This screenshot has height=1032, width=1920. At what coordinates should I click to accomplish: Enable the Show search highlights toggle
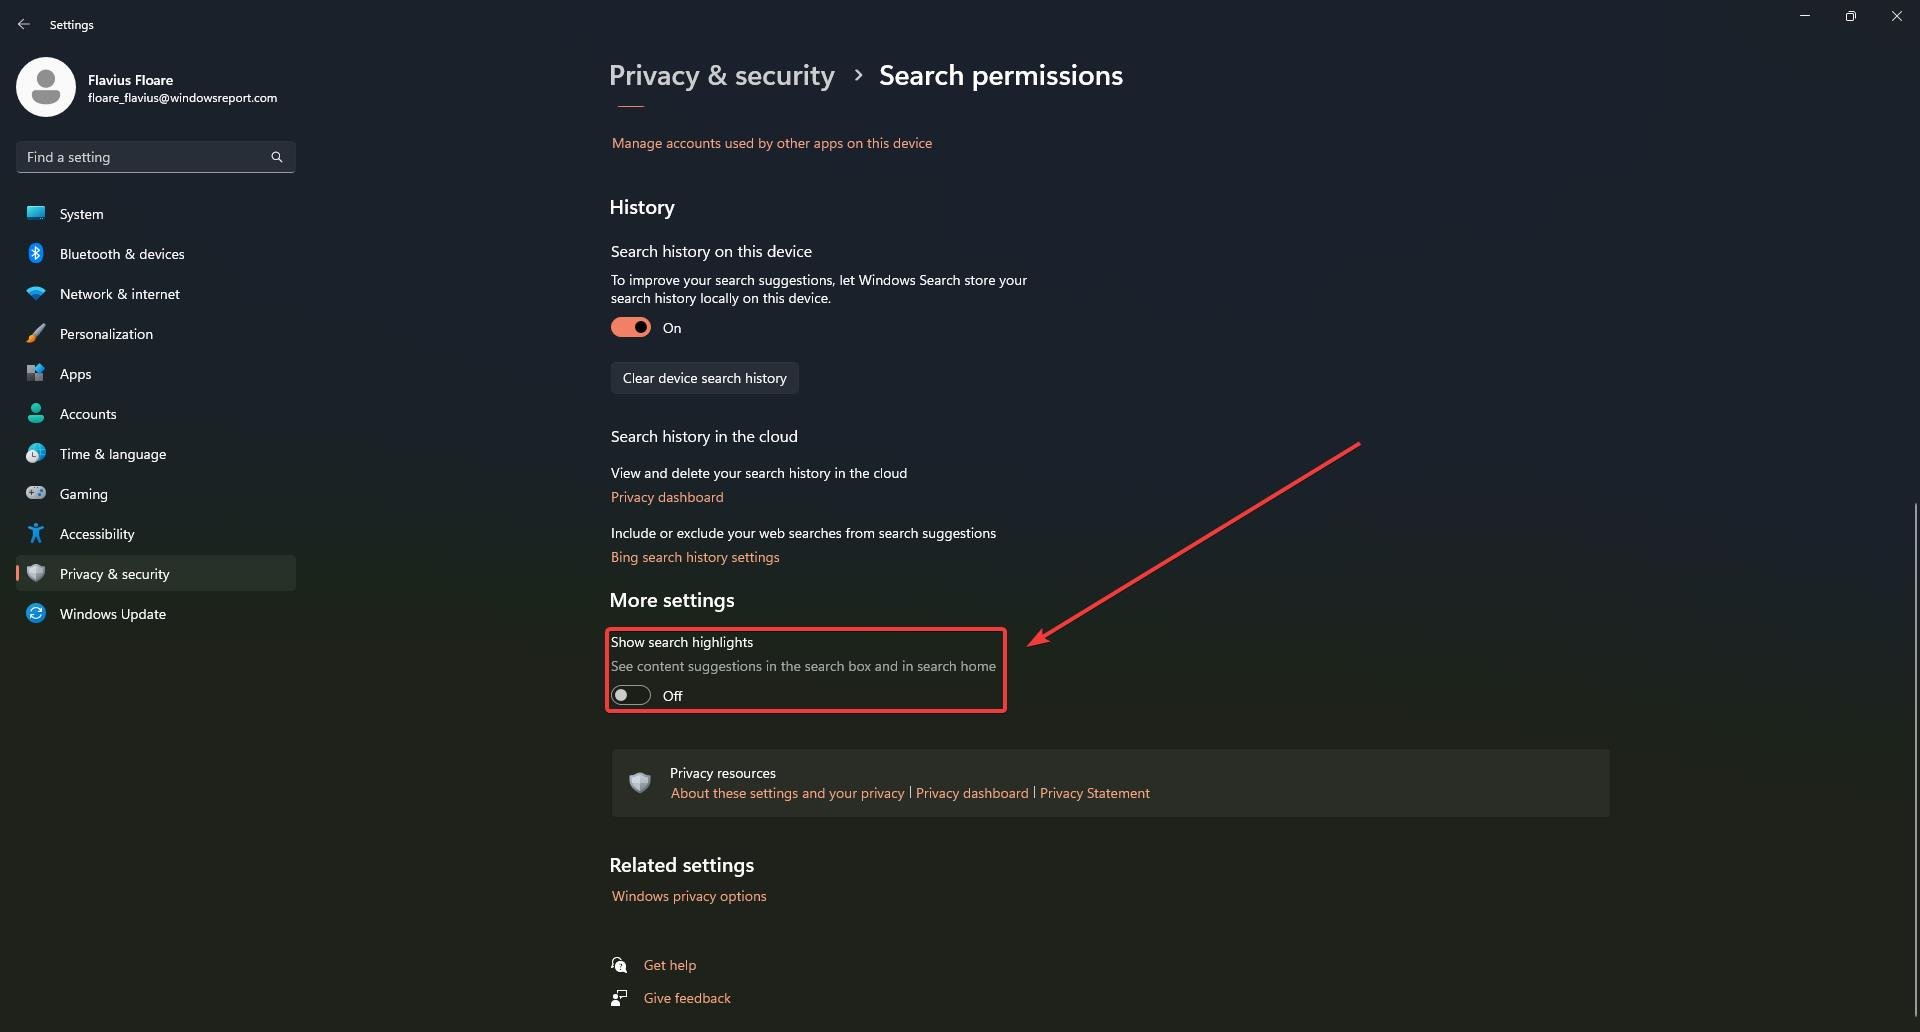pyautogui.click(x=631, y=696)
